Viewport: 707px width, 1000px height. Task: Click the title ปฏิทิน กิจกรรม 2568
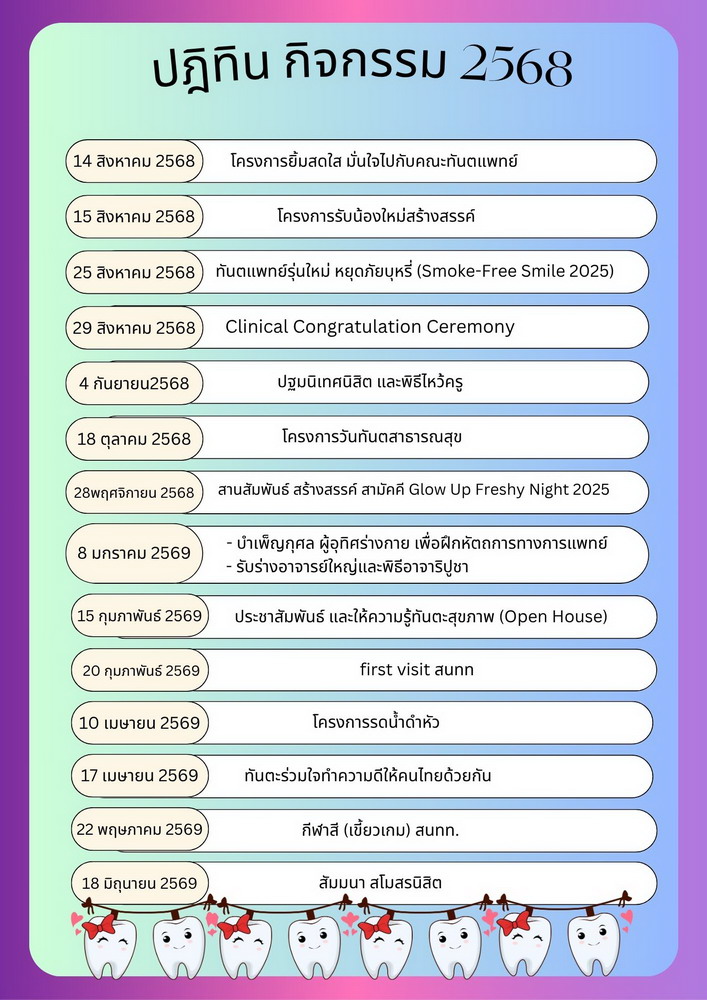tap(363, 68)
